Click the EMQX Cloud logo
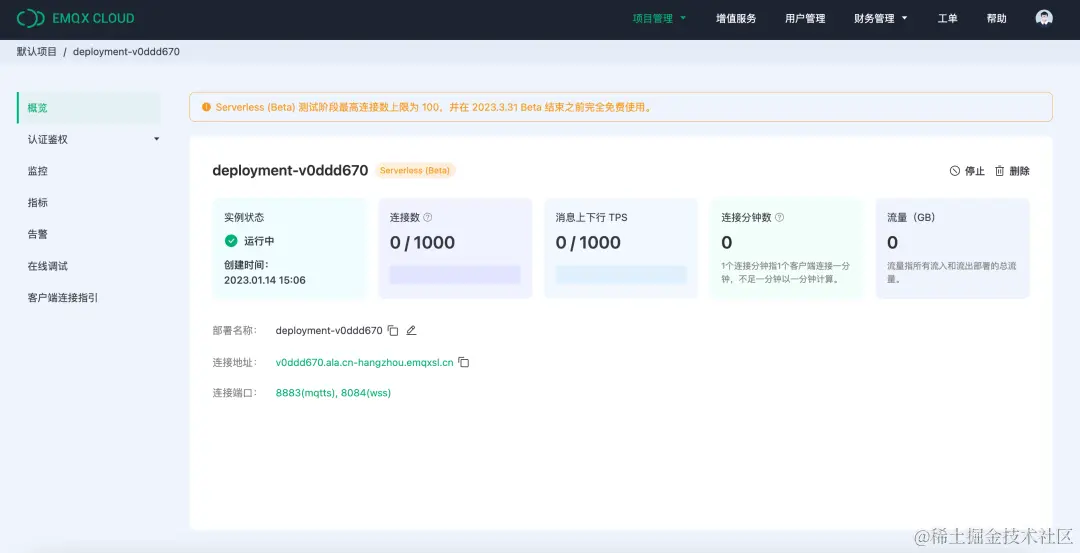 (x=76, y=19)
